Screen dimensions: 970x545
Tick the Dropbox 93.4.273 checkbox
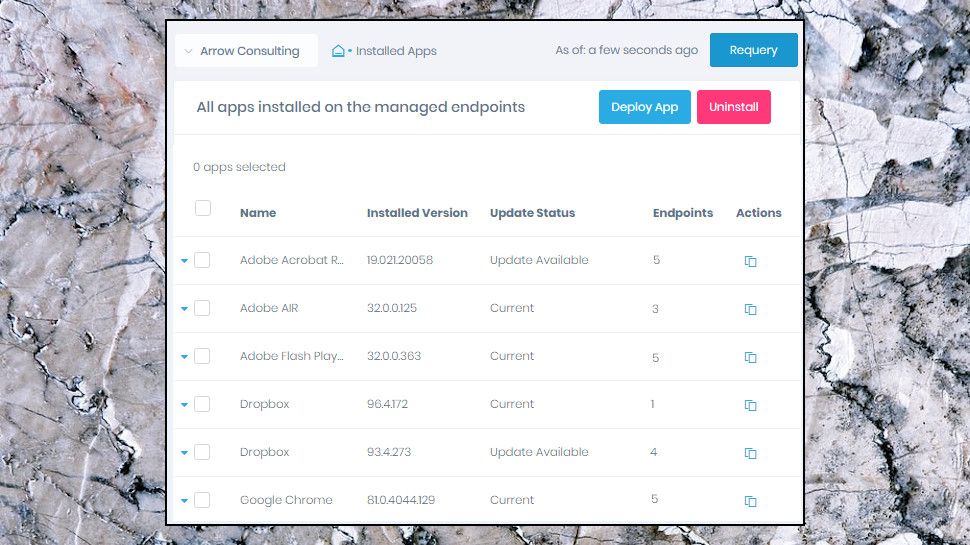tap(202, 452)
